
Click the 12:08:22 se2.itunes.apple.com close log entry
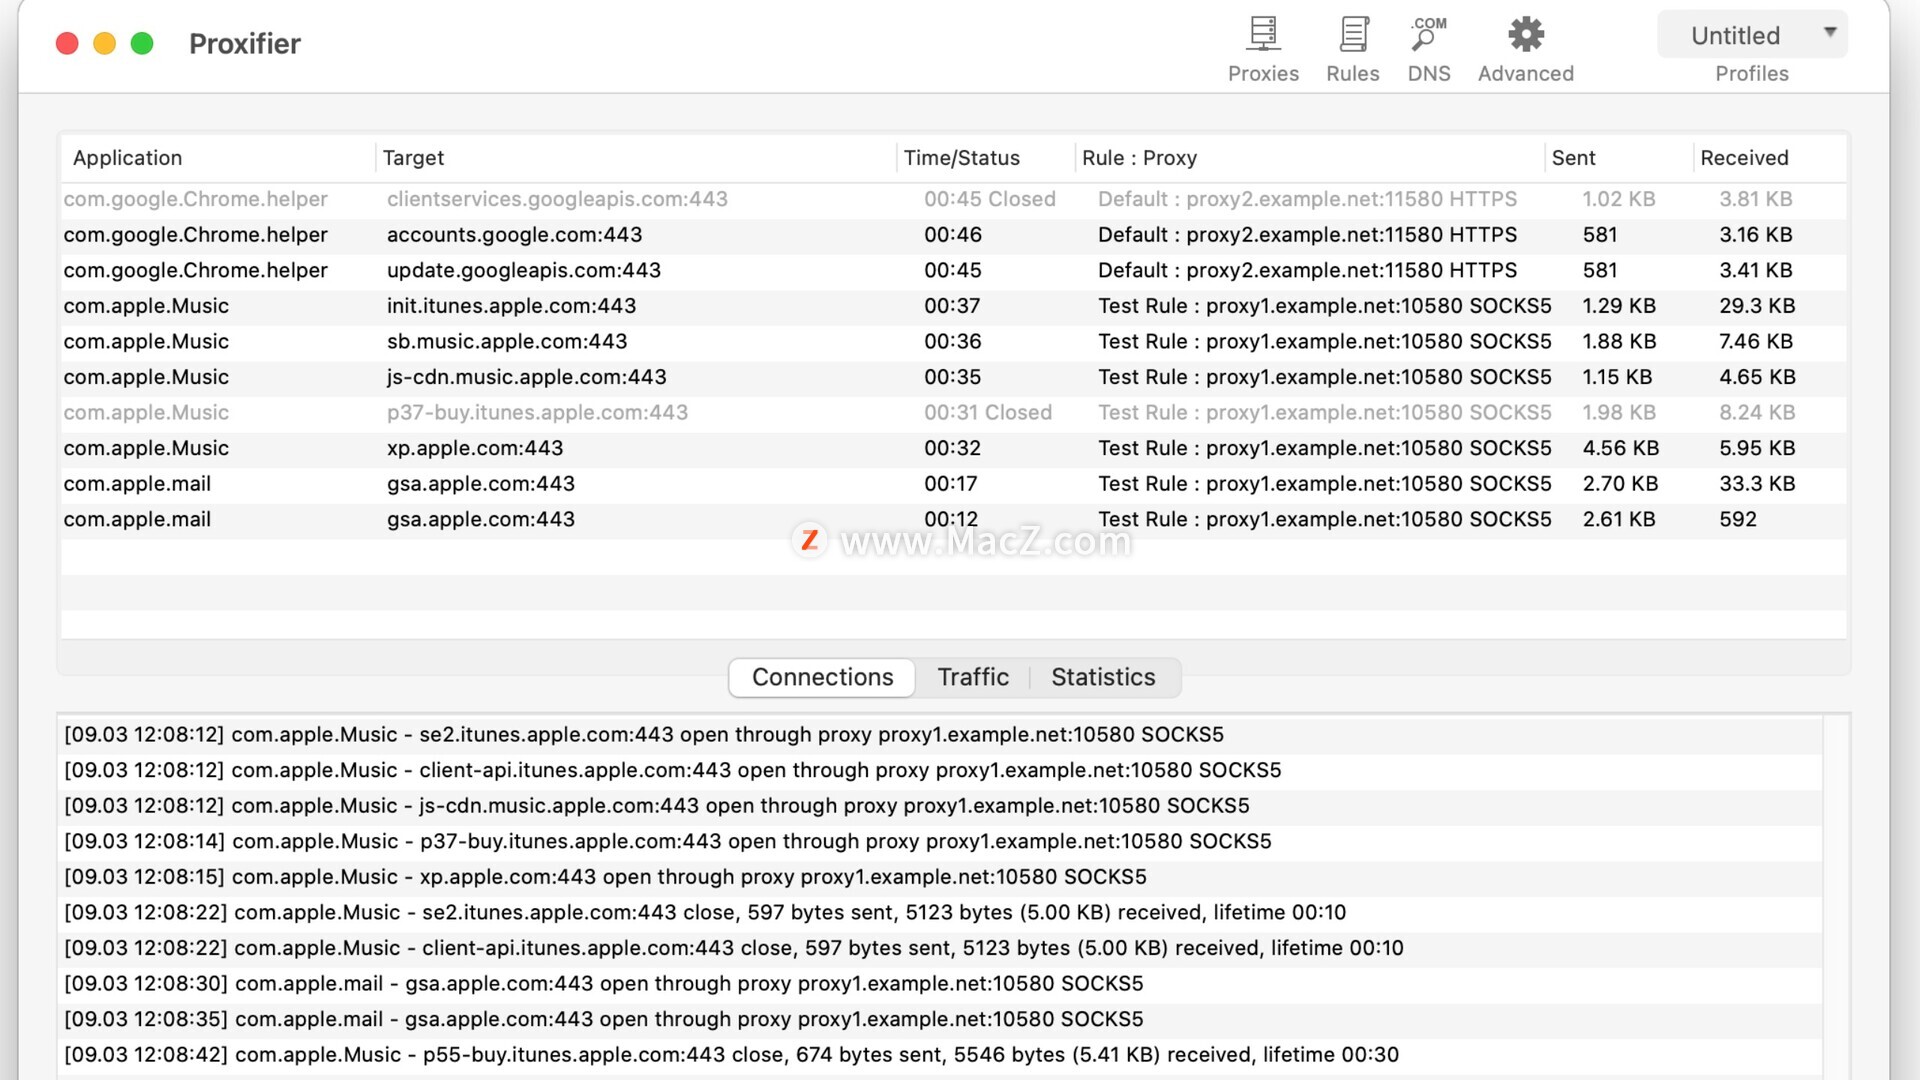coord(941,913)
